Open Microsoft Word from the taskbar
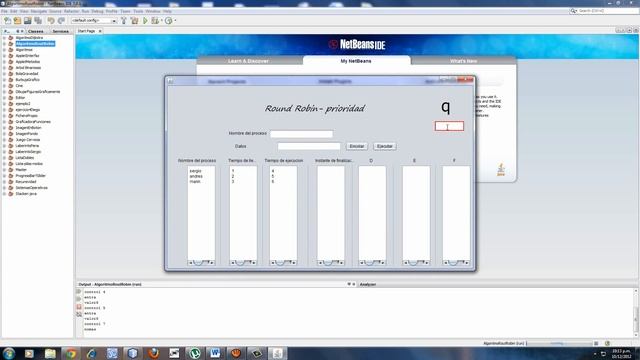640x360 pixels. [215, 353]
